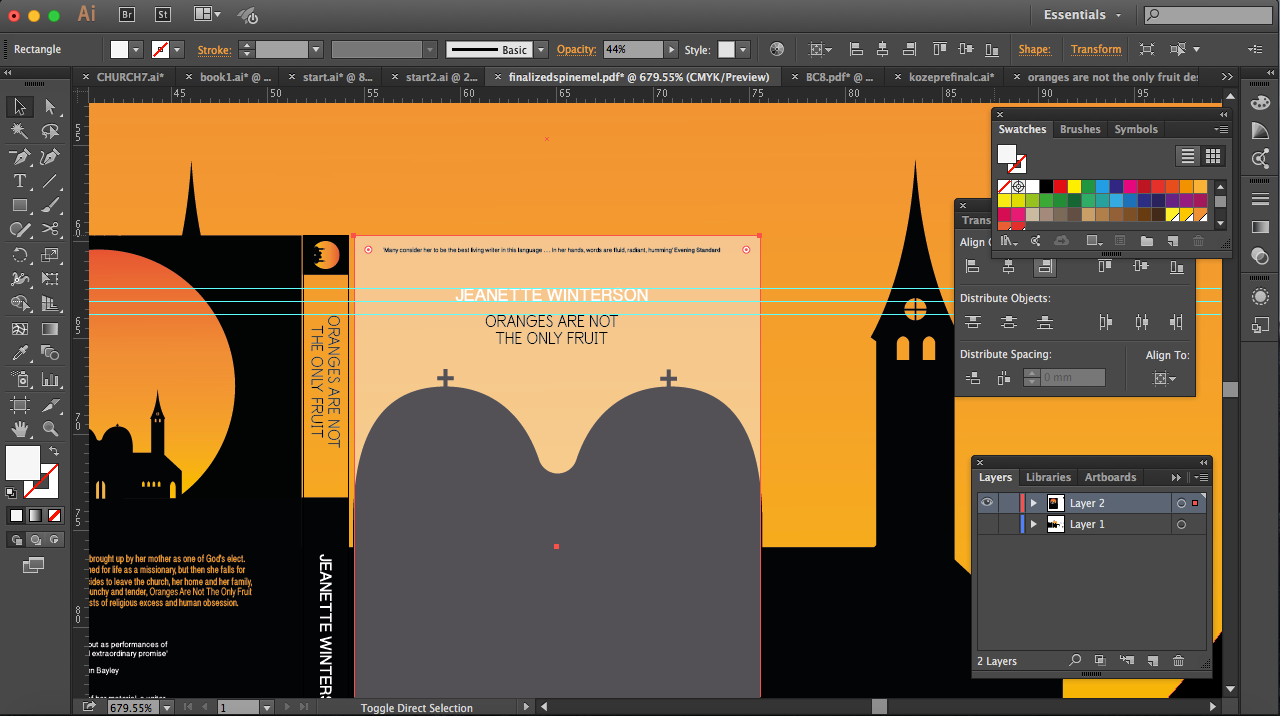Click Horizontal Align Left in Align panel
The image size is (1280, 716).
click(972, 266)
